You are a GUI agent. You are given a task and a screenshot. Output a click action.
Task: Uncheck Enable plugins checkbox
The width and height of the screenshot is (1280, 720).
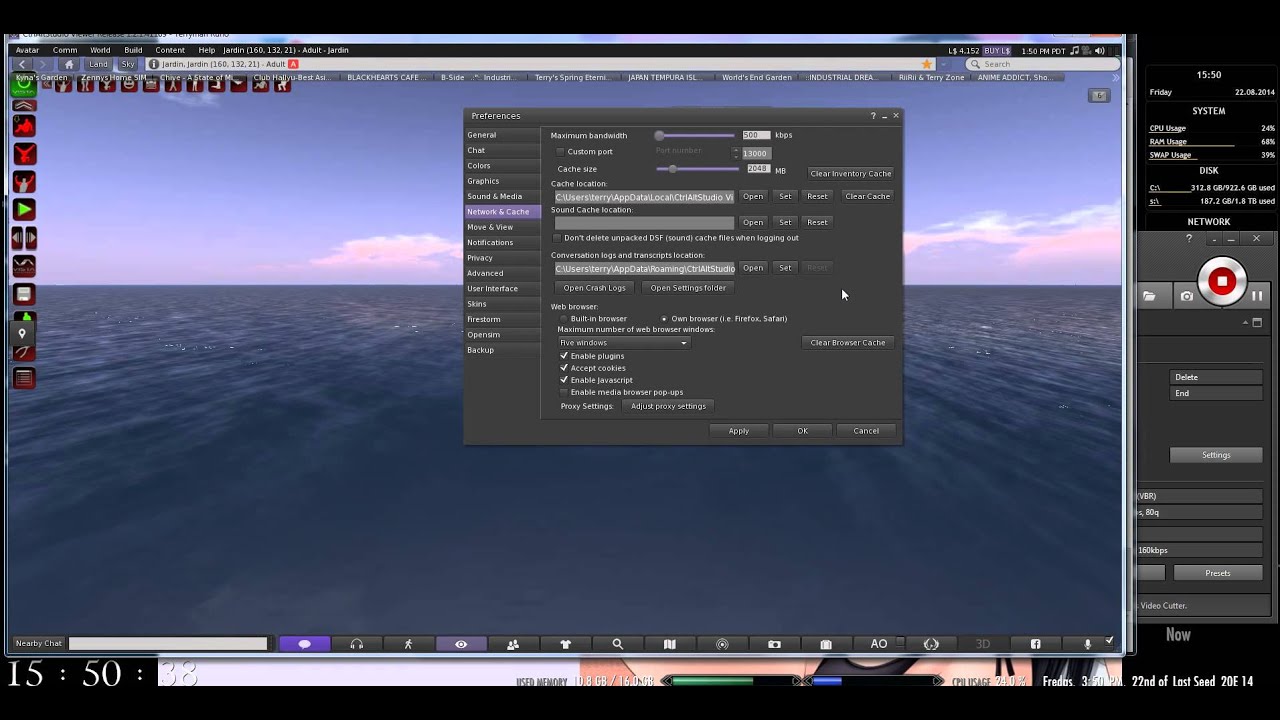click(x=564, y=356)
